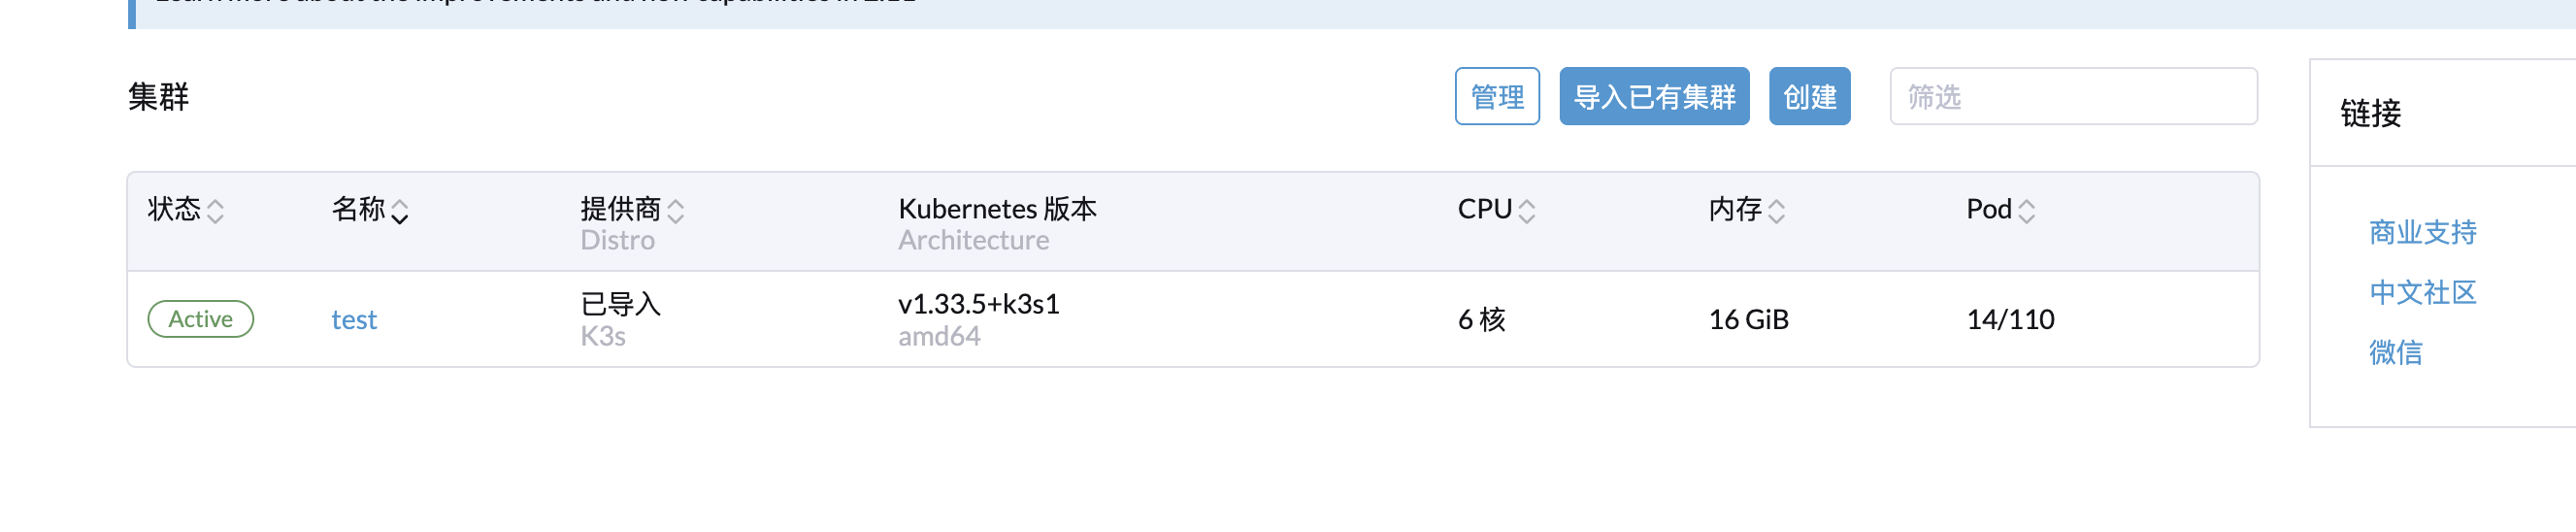2576x532 pixels.
Task: Click the Kubernetes 版本 column header
Action: 996,209
